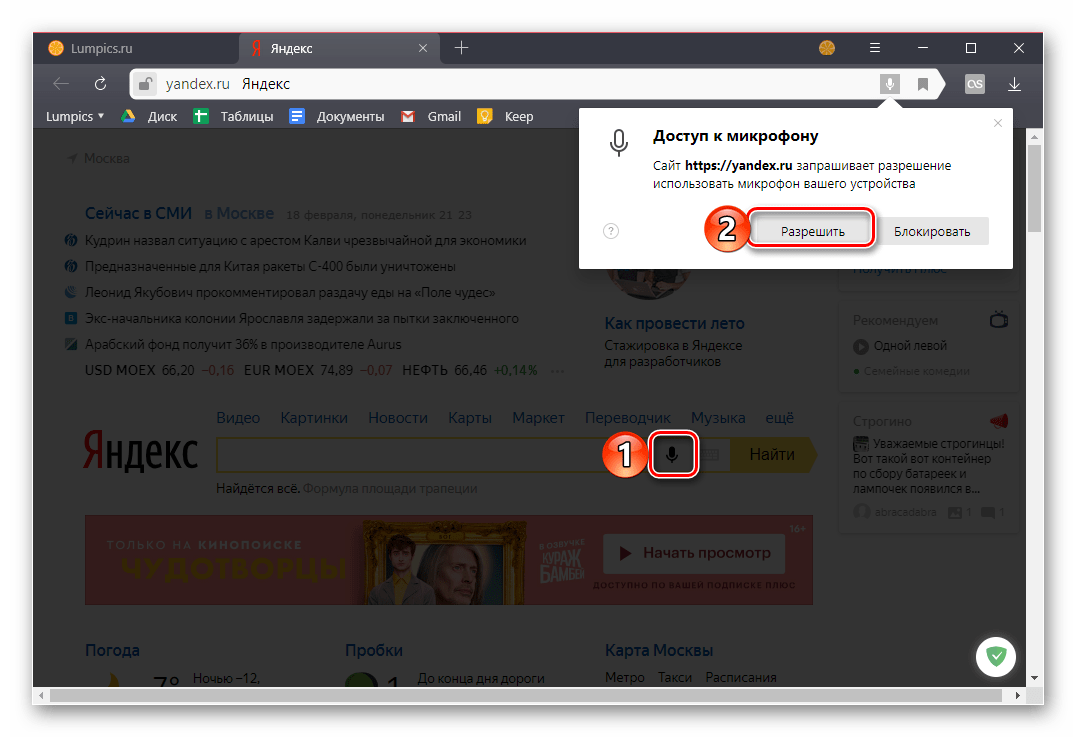Expand the Lumpics bookmarks folder
This screenshot has height=737, width=1076.
[75, 117]
